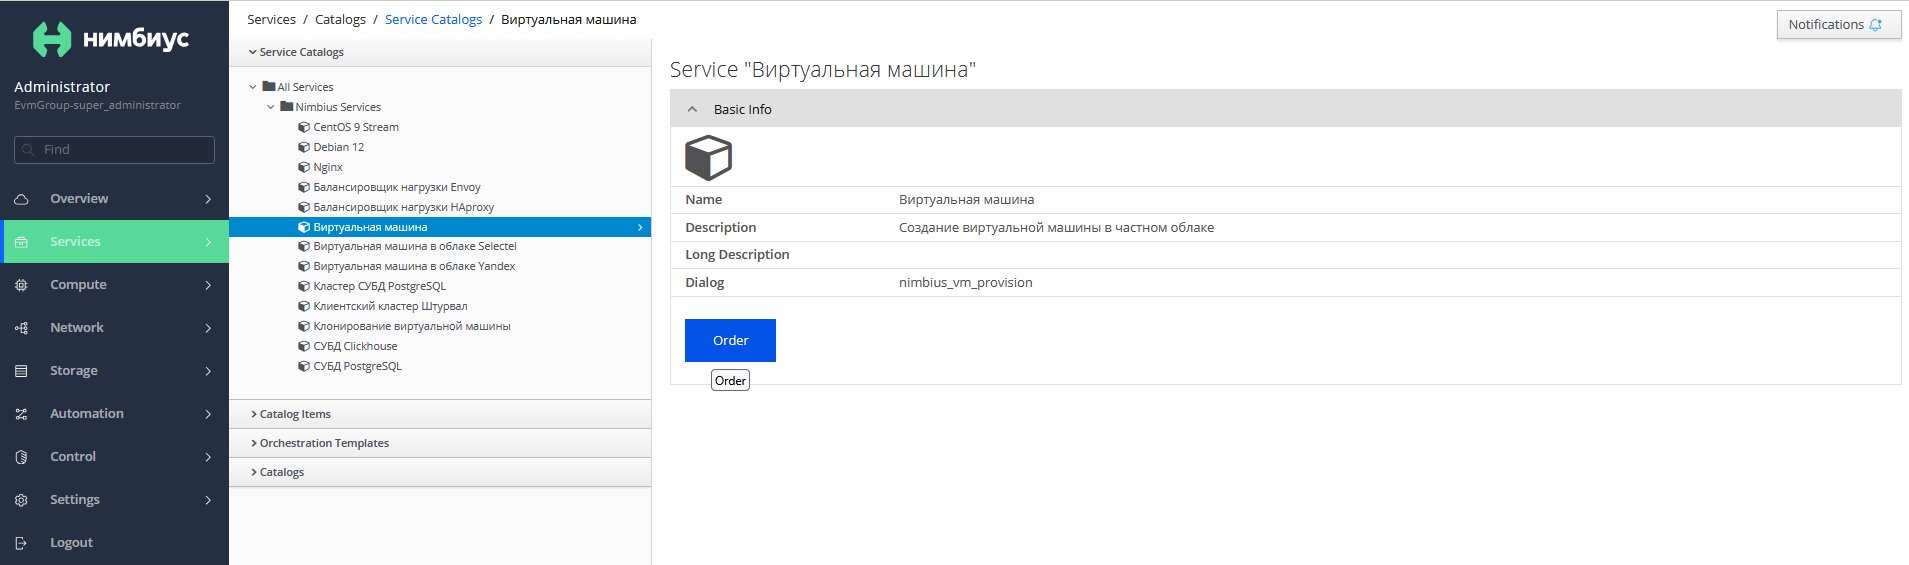This screenshot has width=1909, height=565.
Task: Click the All Services folder icon
Action: [269, 87]
